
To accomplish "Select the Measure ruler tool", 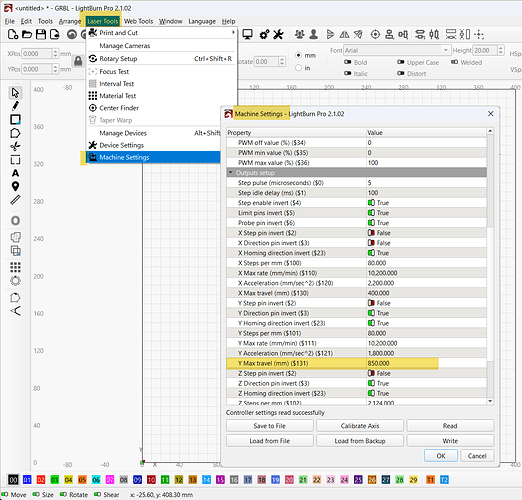I will pos(15,200).
